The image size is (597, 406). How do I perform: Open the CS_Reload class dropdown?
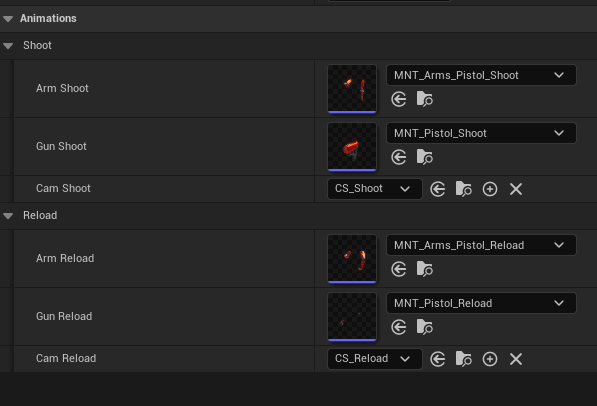[x=375, y=358]
